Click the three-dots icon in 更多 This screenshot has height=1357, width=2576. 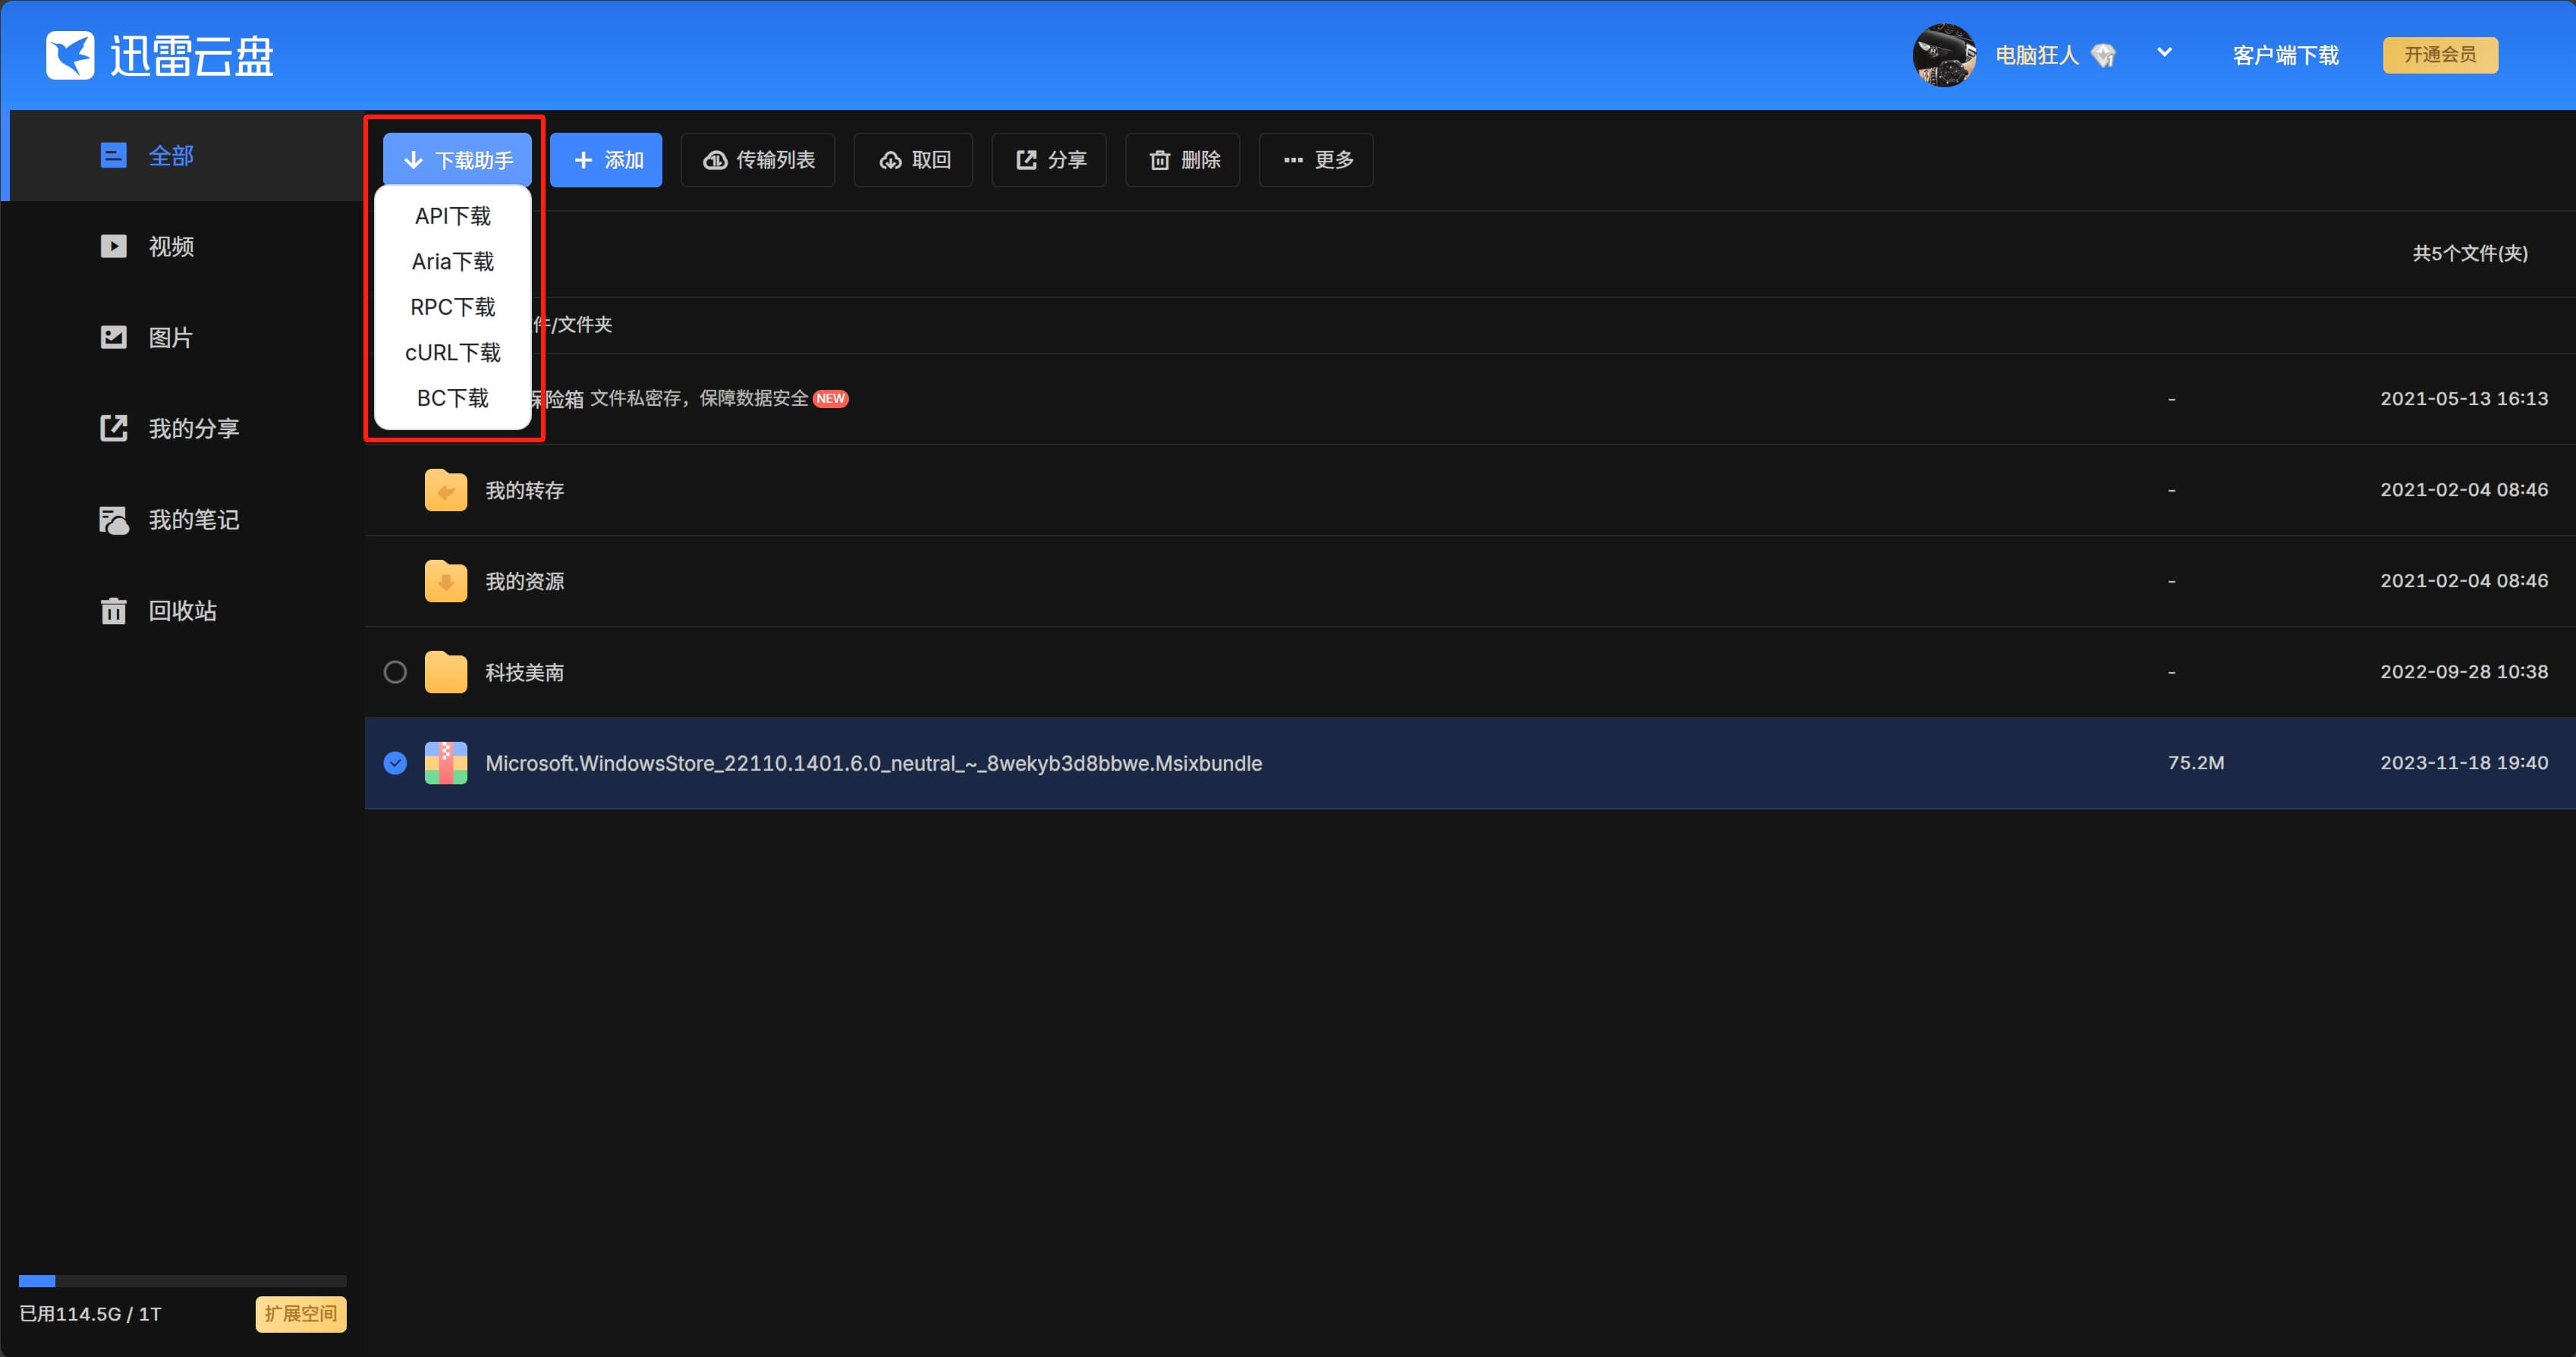click(x=1293, y=160)
